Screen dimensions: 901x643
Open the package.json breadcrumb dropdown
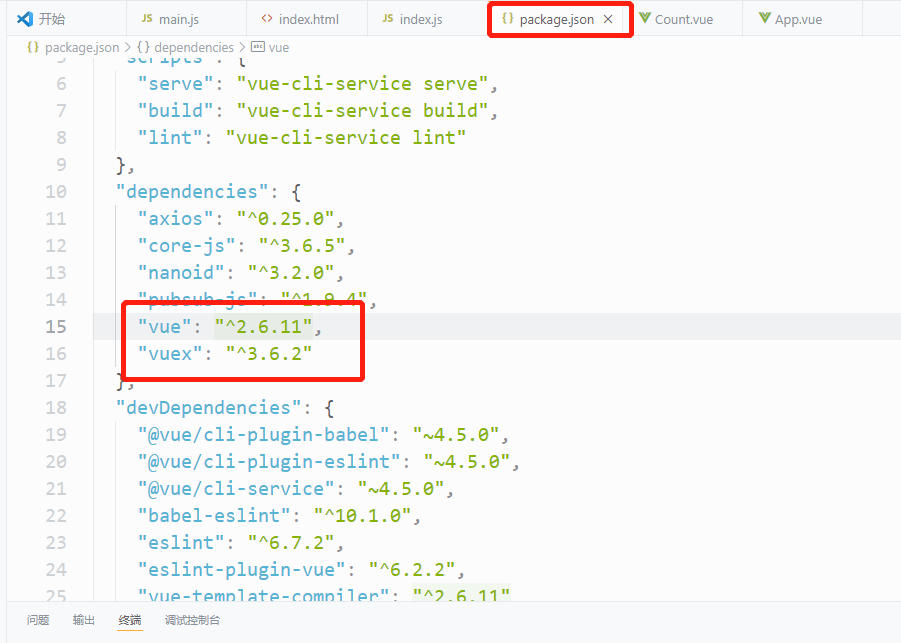(x=84, y=46)
